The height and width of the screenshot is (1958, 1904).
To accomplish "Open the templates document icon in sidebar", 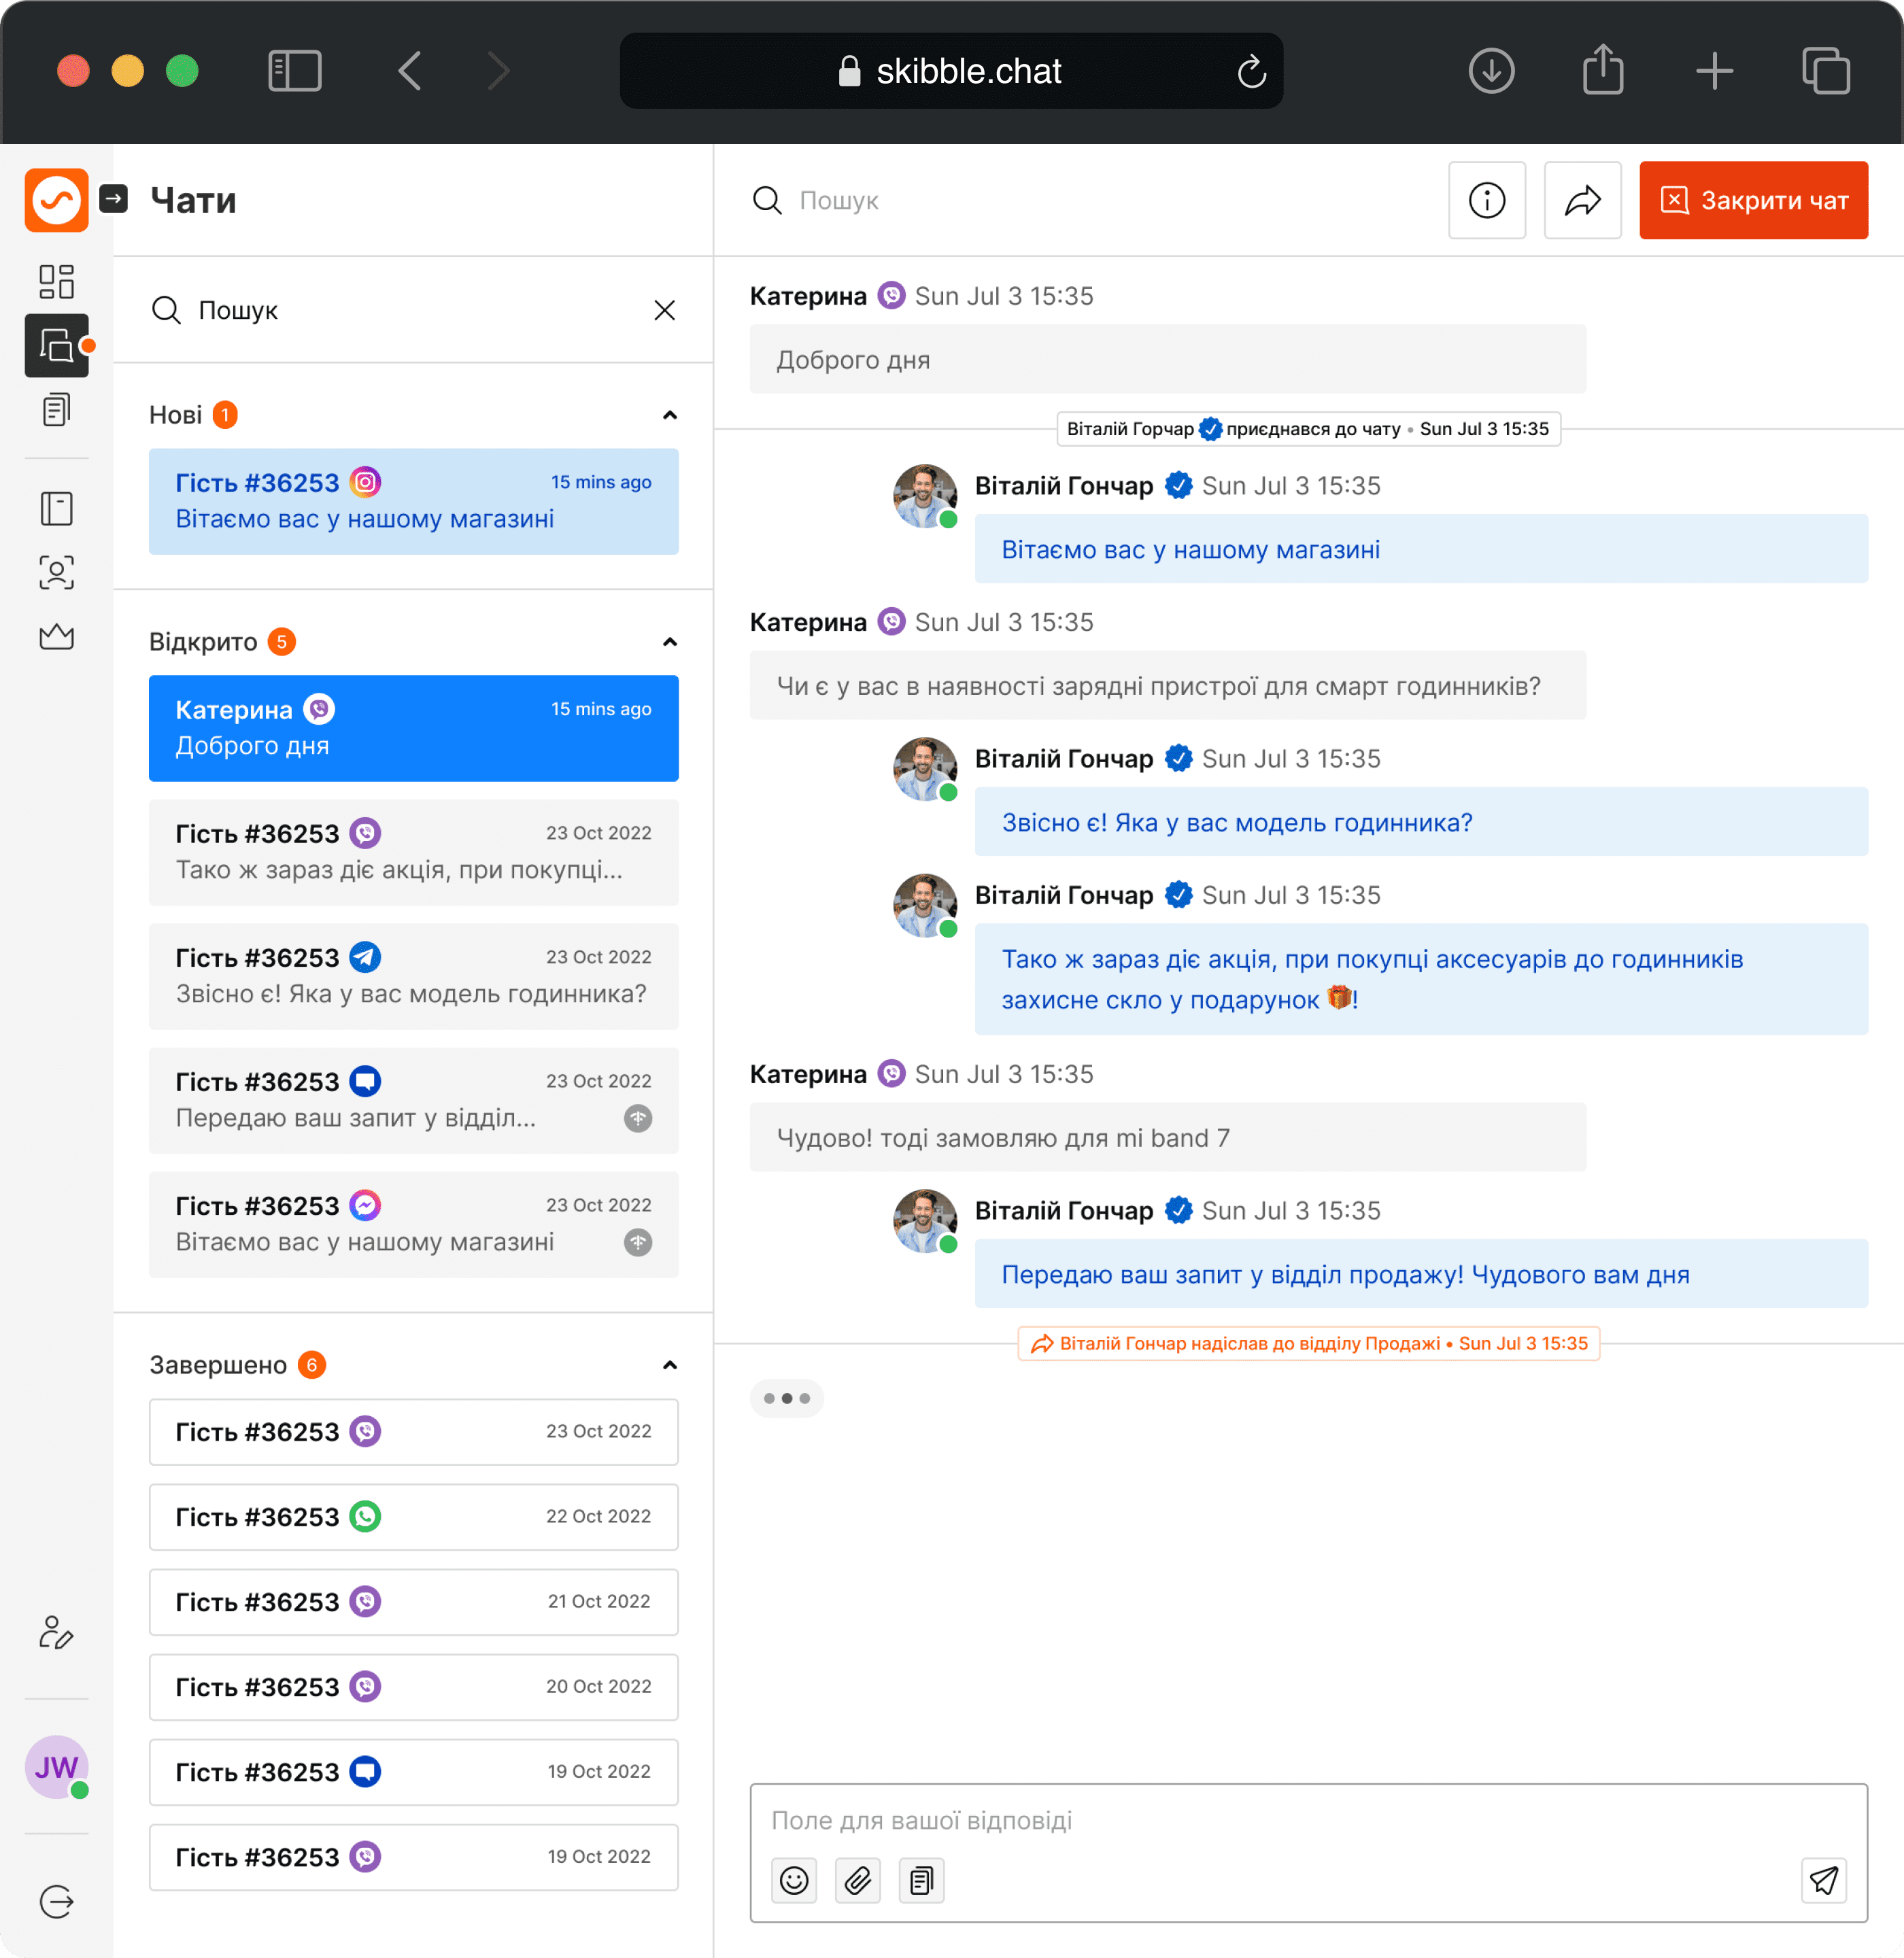I will tap(56, 409).
